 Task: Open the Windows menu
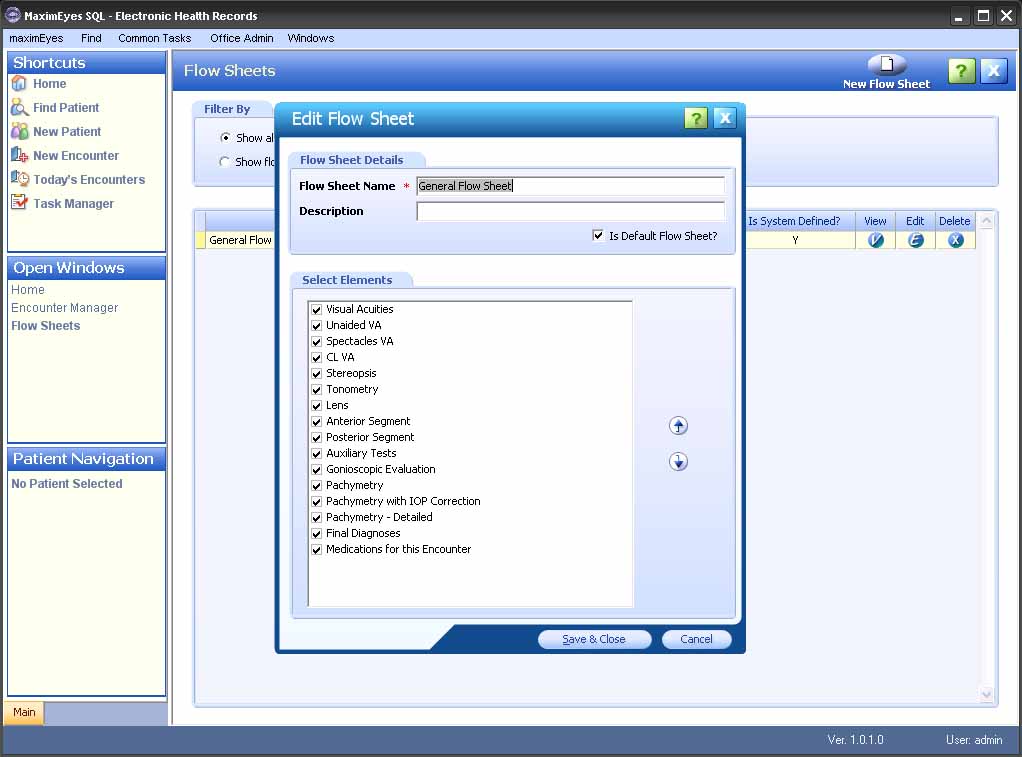coord(311,38)
